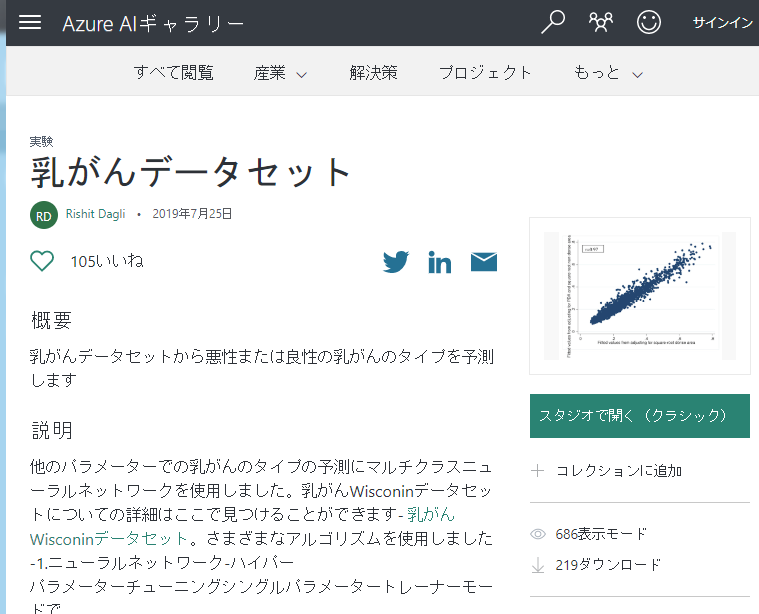
Task: Expand the もっと dropdown menu
Action: click(608, 73)
